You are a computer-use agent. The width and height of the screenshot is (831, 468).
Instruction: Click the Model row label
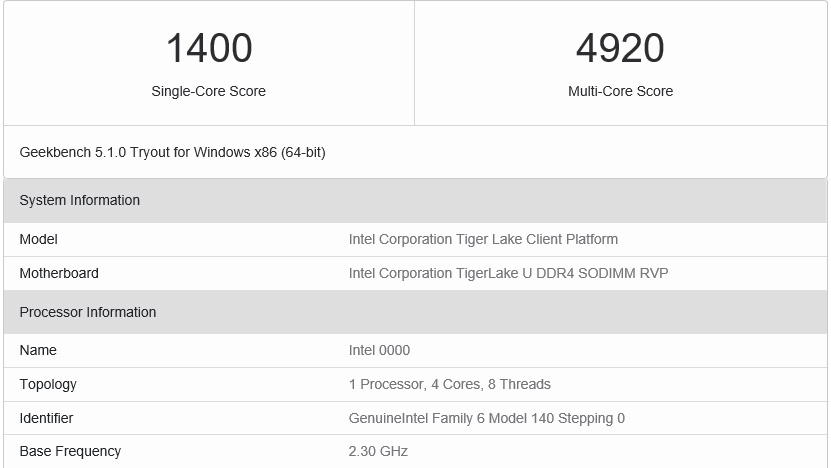pyautogui.click(x=39, y=239)
